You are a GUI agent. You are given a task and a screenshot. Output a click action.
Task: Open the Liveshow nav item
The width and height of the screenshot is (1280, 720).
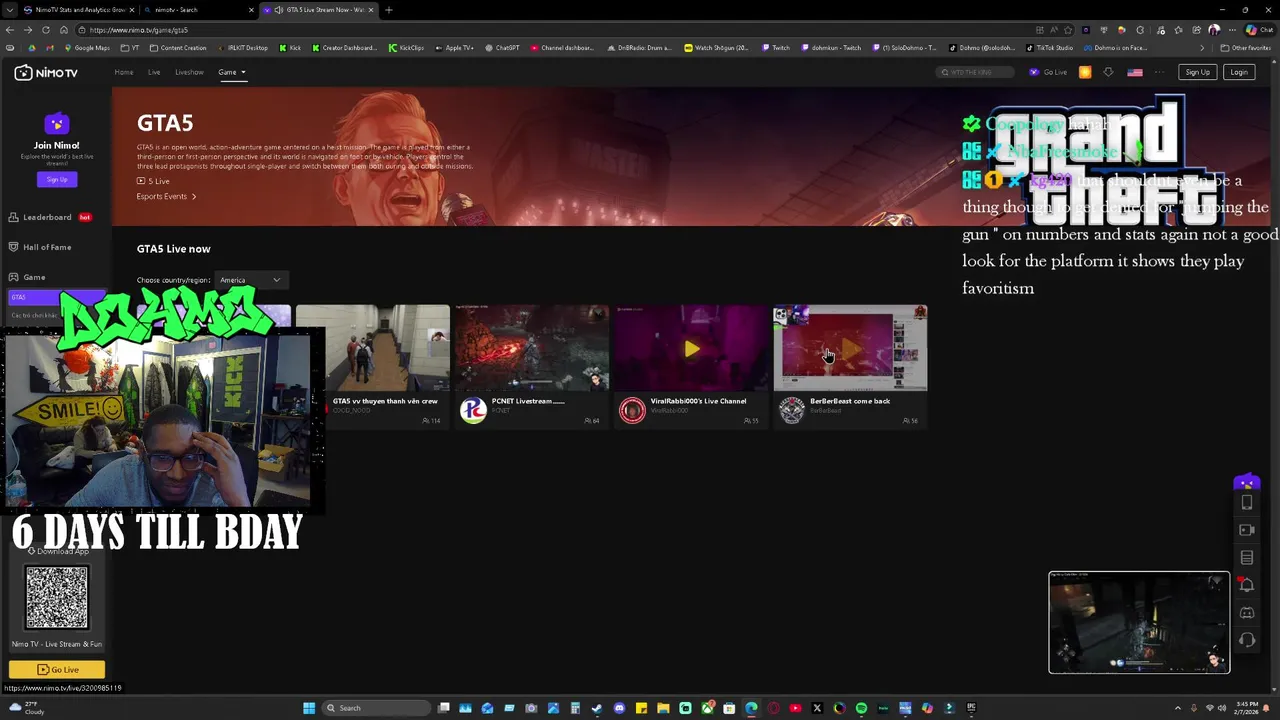tap(189, 72)
